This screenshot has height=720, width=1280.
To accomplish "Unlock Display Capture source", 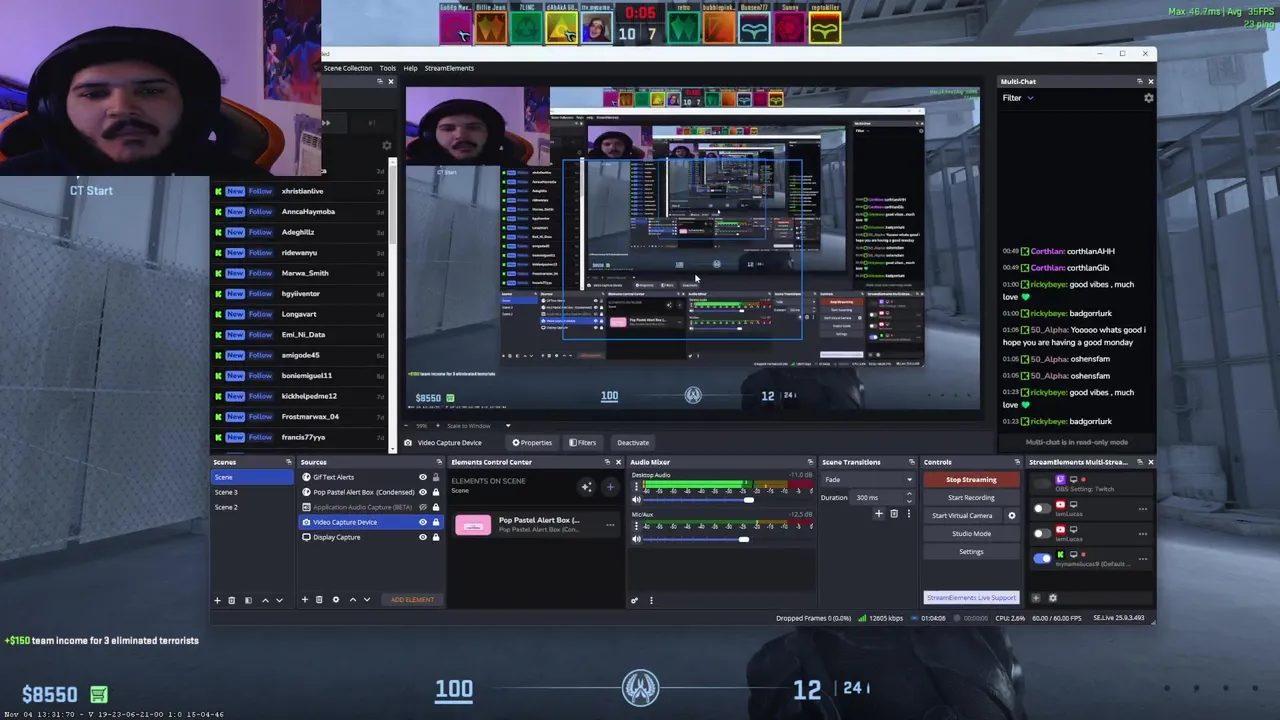I will pos(435,537).
